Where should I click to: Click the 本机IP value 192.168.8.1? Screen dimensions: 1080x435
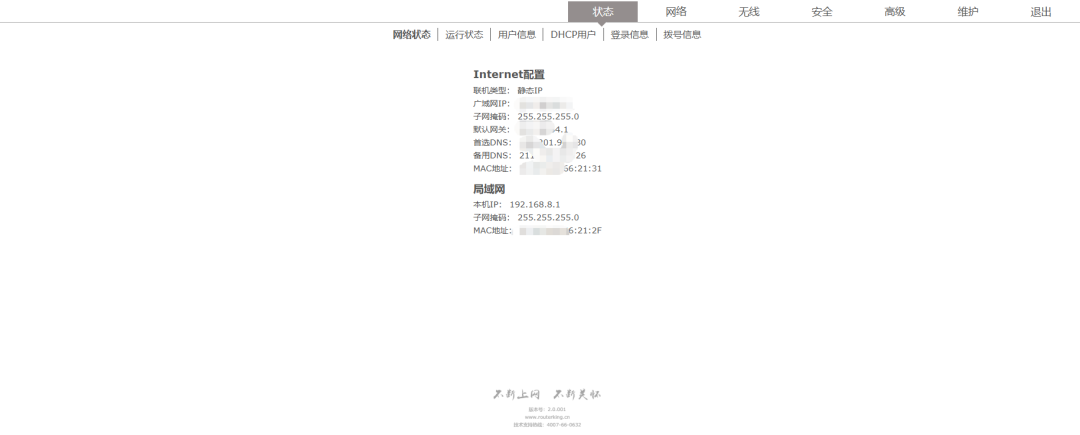(535, 204)
